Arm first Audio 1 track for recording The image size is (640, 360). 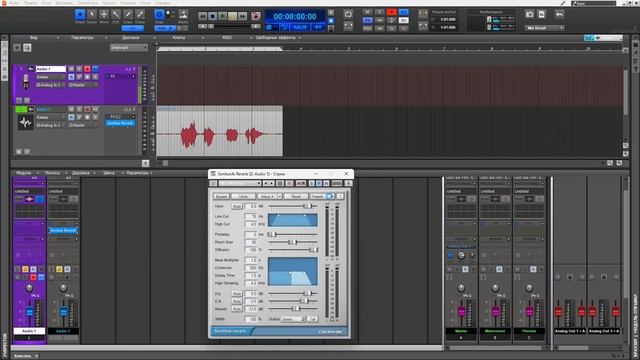tap(87, 69)
